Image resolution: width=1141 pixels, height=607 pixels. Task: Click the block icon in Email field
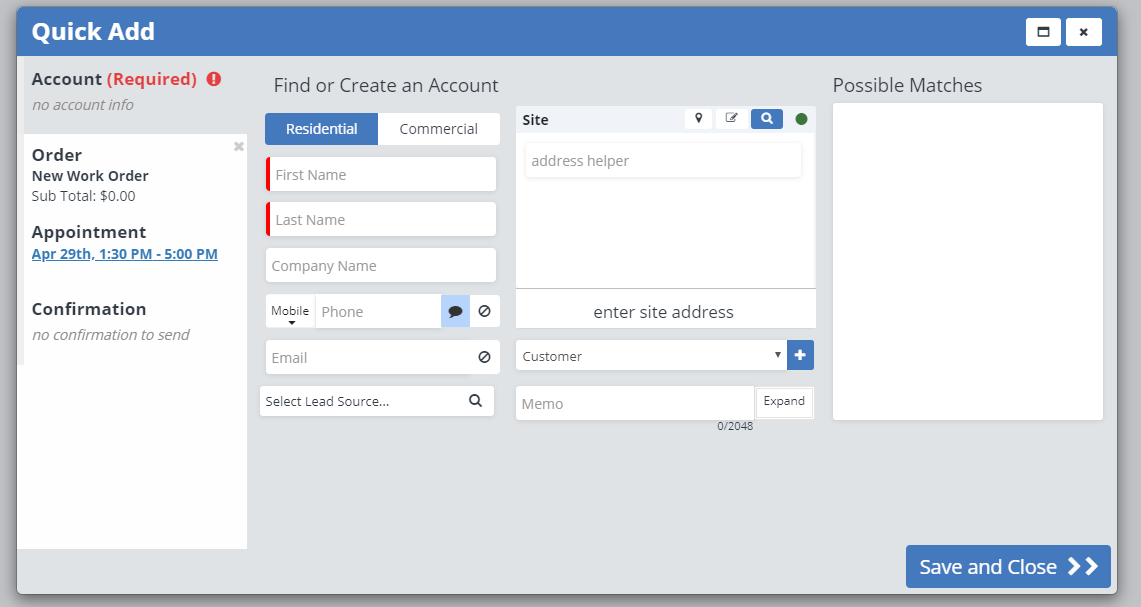pyautogui.click(x=485, y=357)
